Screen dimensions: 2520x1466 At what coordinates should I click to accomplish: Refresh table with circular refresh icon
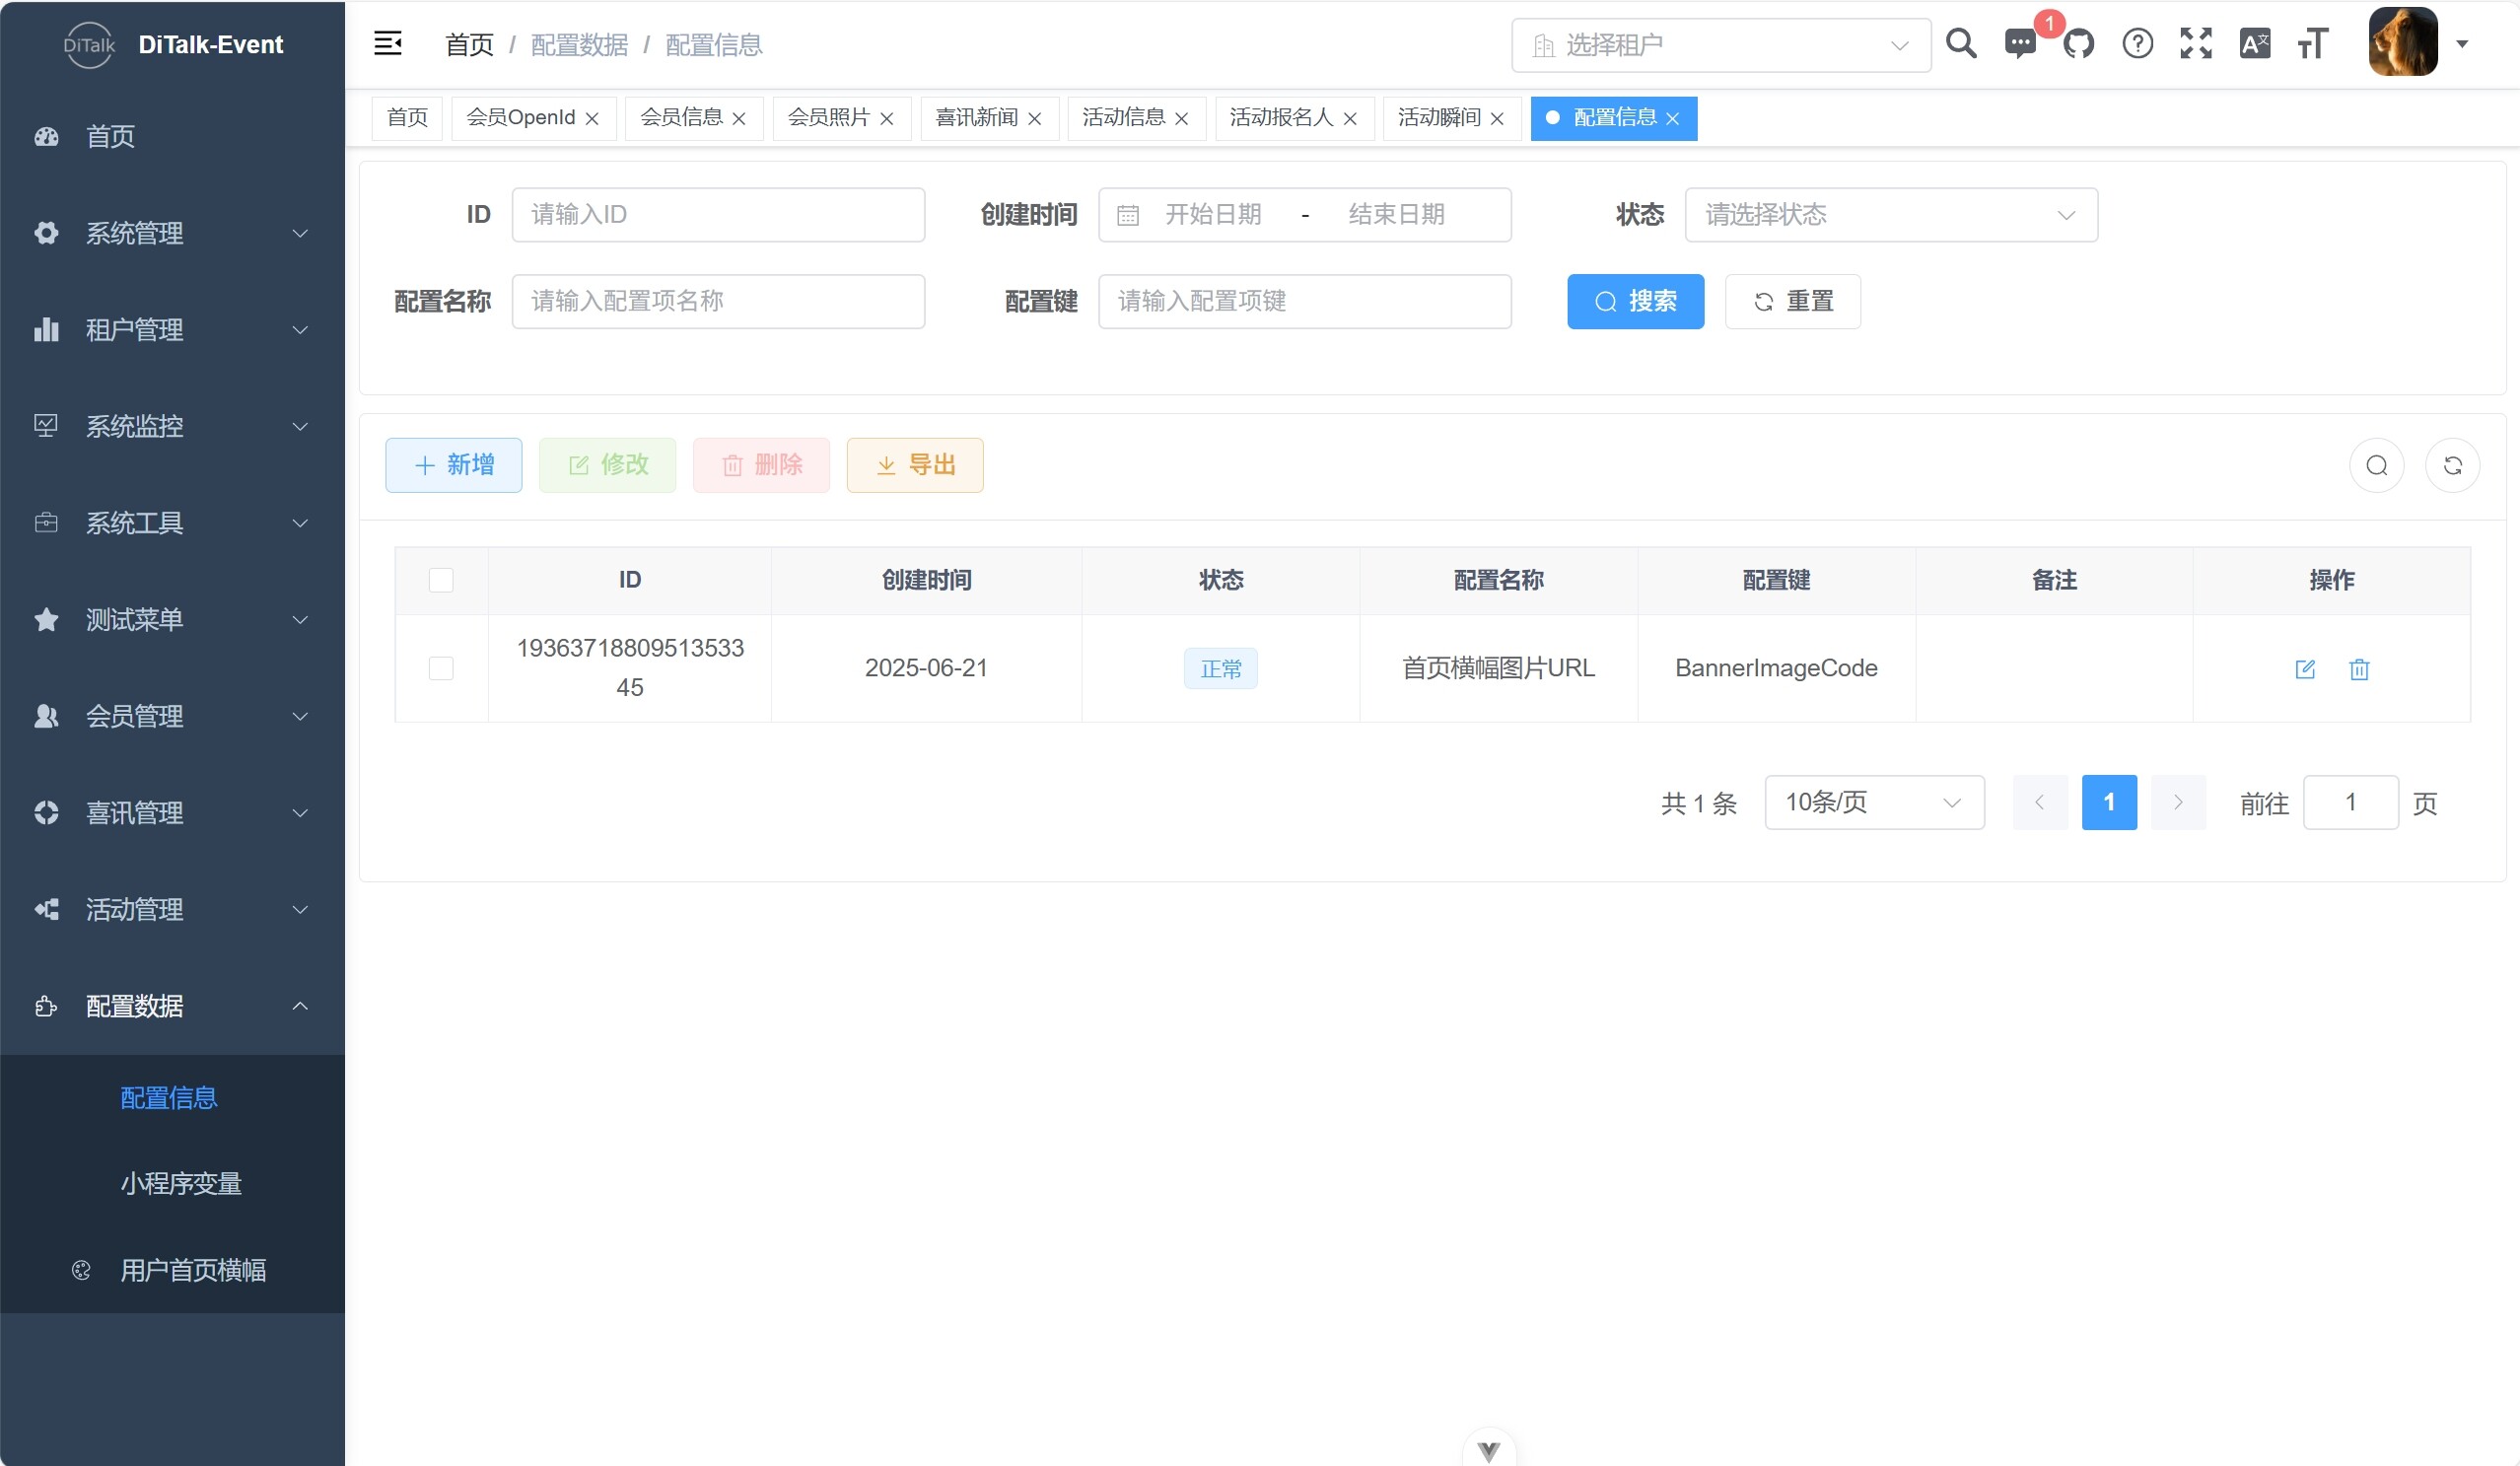[x=2452, y=465]
